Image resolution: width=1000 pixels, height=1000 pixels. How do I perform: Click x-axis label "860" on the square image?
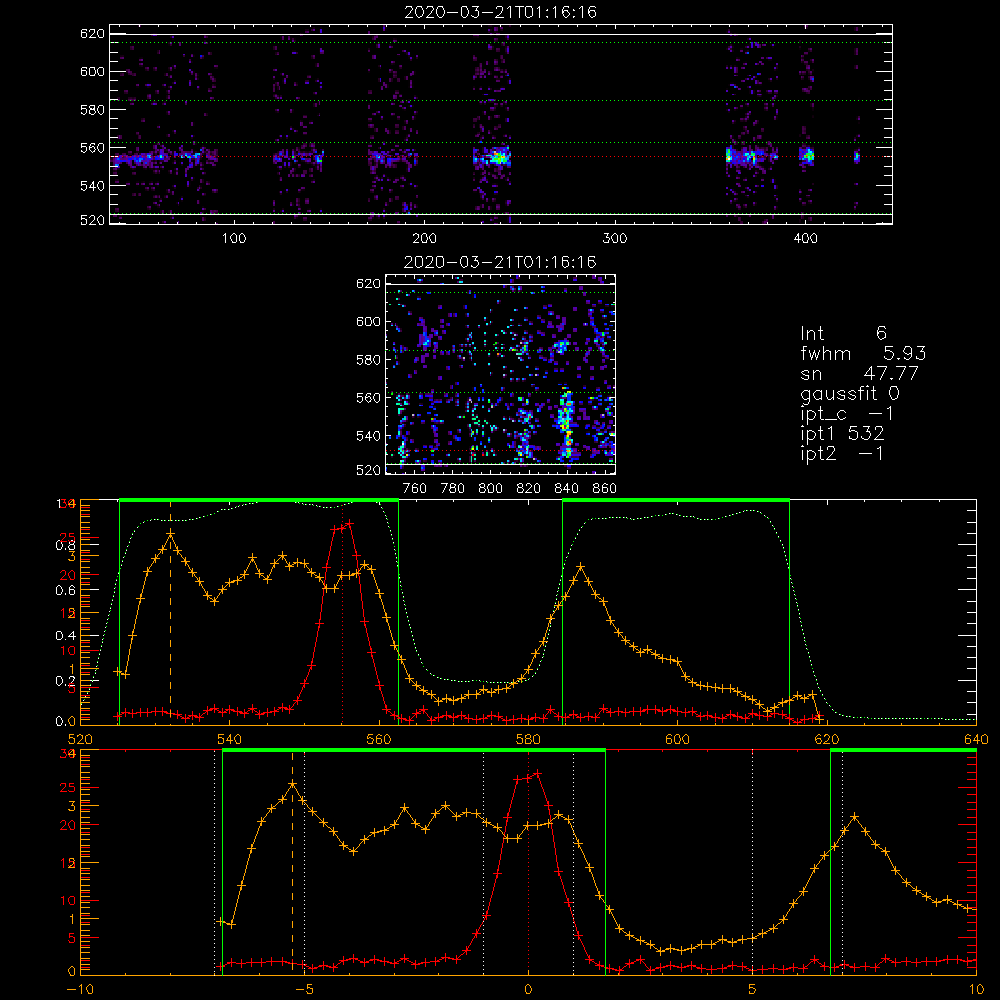605,489
